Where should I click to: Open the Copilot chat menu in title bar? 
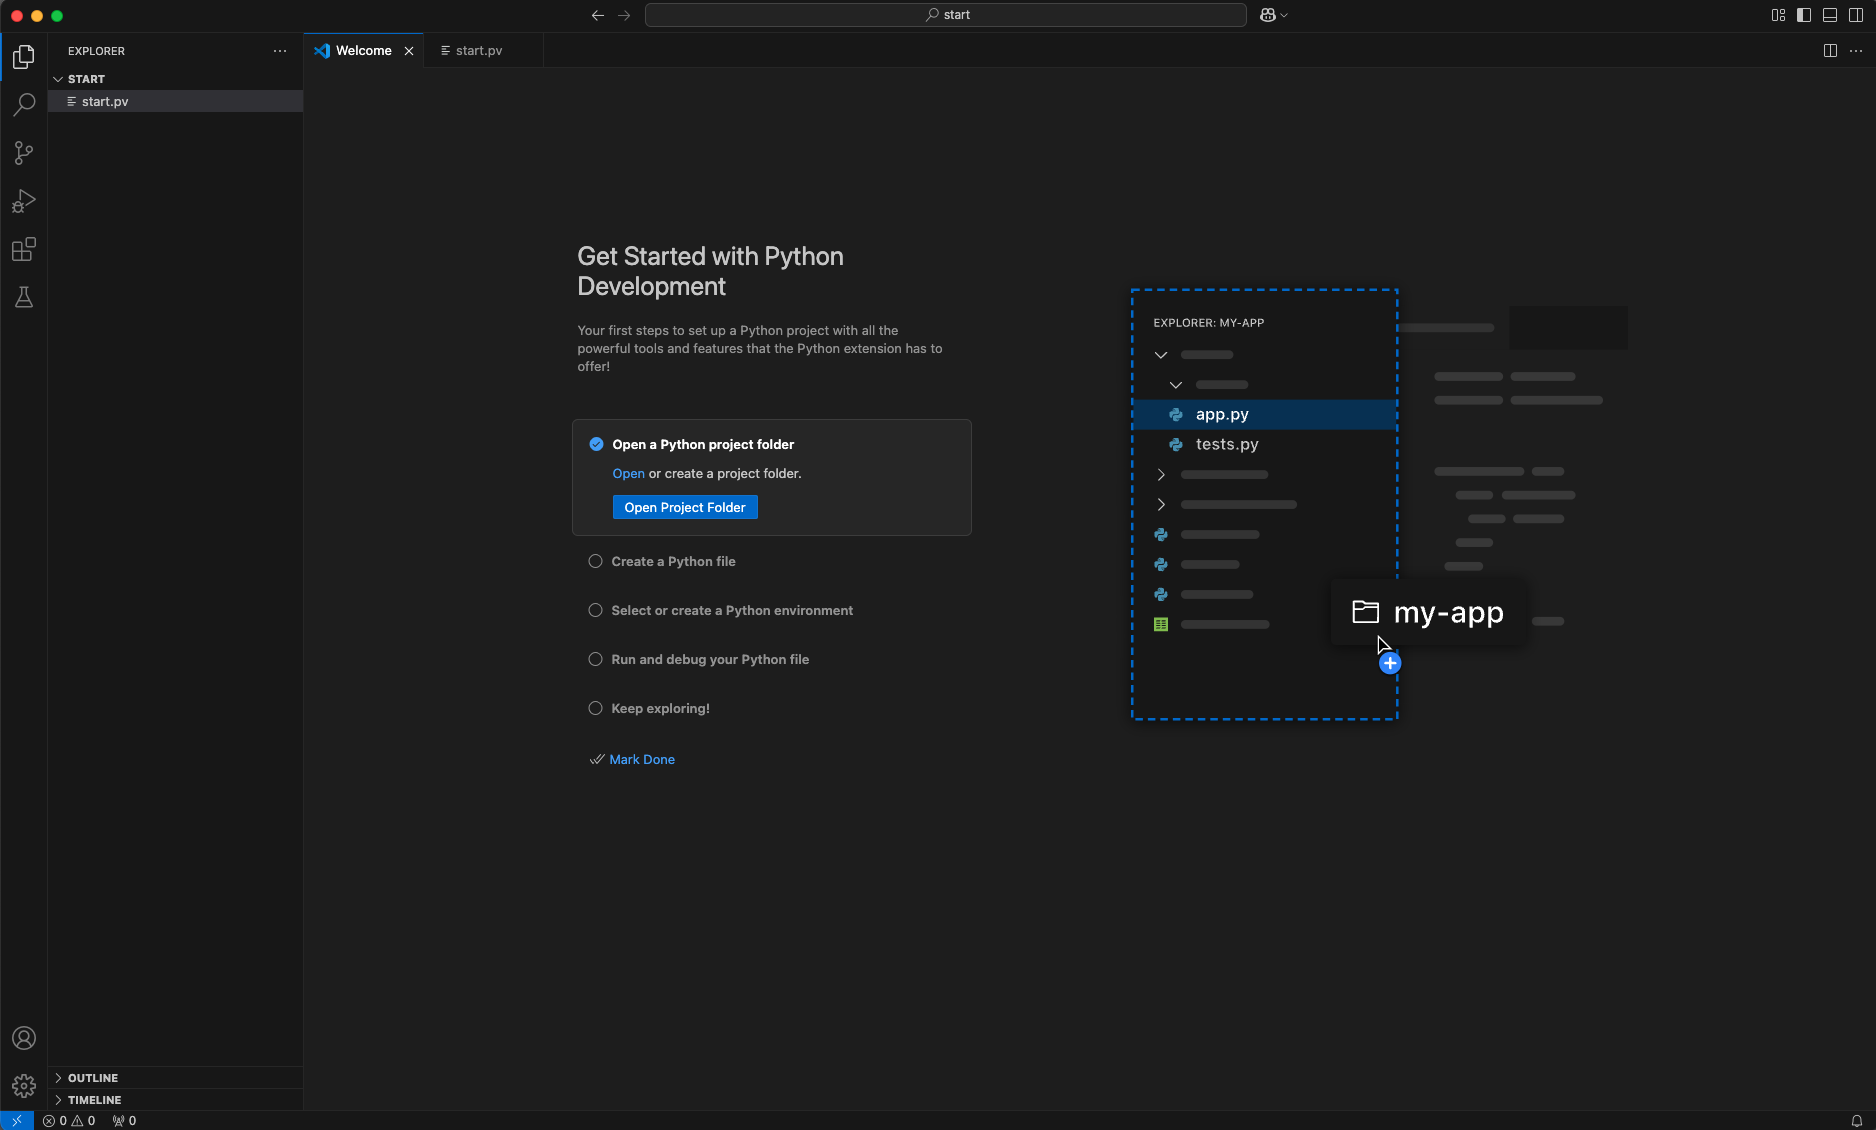(x=1273, y=15)
